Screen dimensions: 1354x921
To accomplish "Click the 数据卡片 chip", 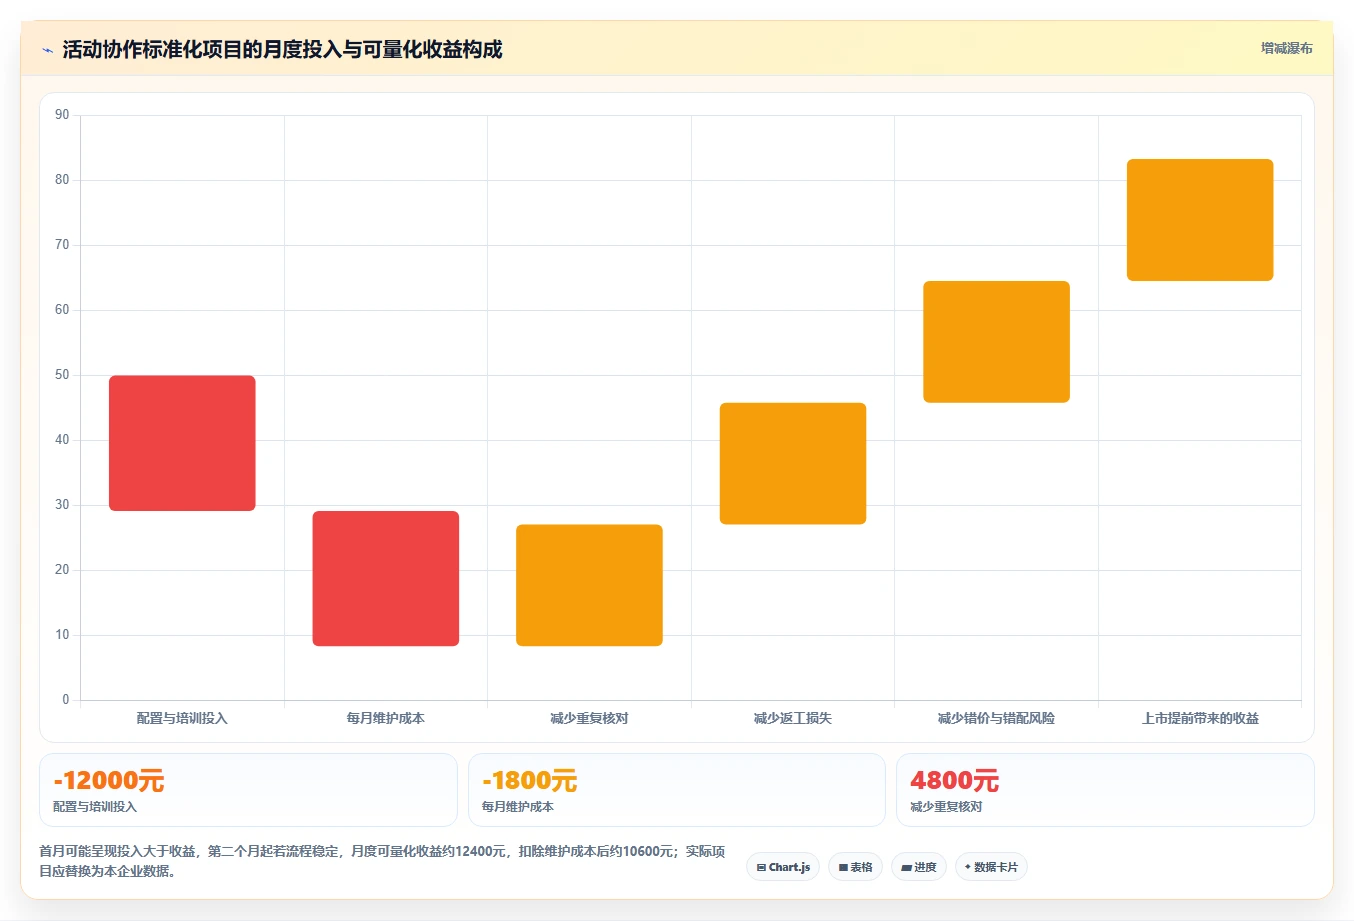I will click(x=991, y=867).
